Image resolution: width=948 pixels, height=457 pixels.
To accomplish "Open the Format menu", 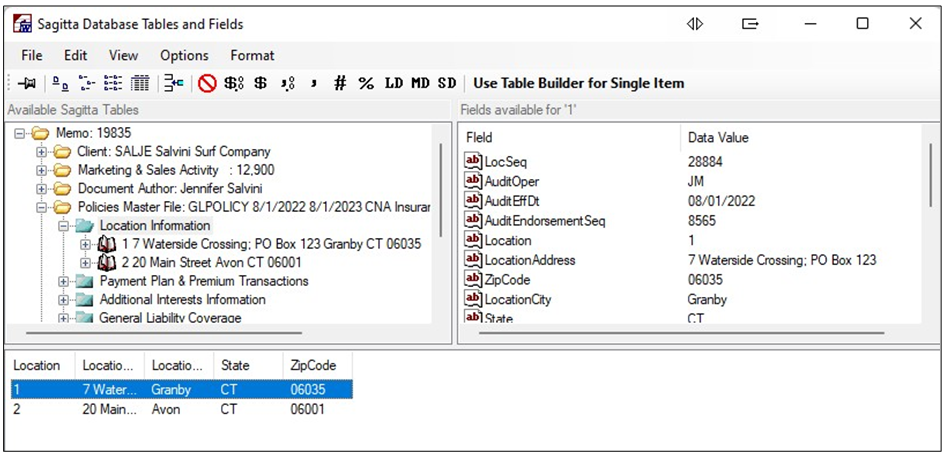I will pyautogui.click(x=253, y=56).
